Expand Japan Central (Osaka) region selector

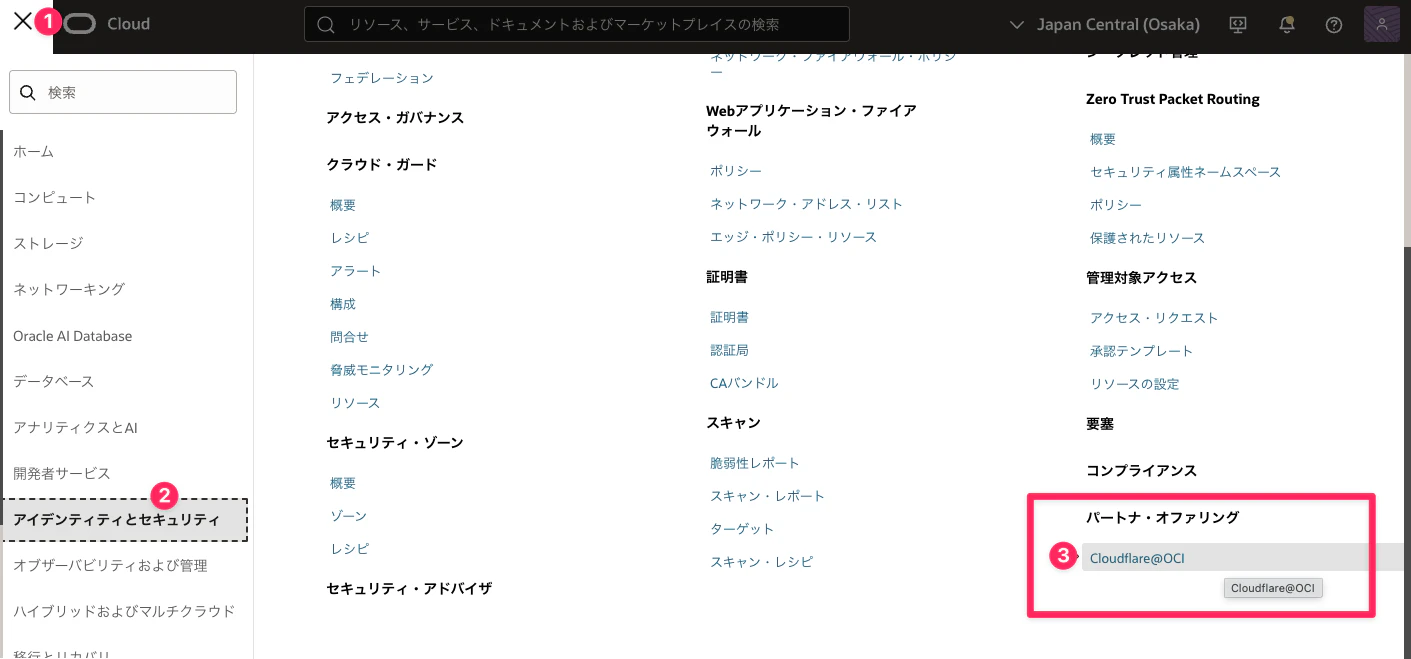click(x=1105, y=24)
